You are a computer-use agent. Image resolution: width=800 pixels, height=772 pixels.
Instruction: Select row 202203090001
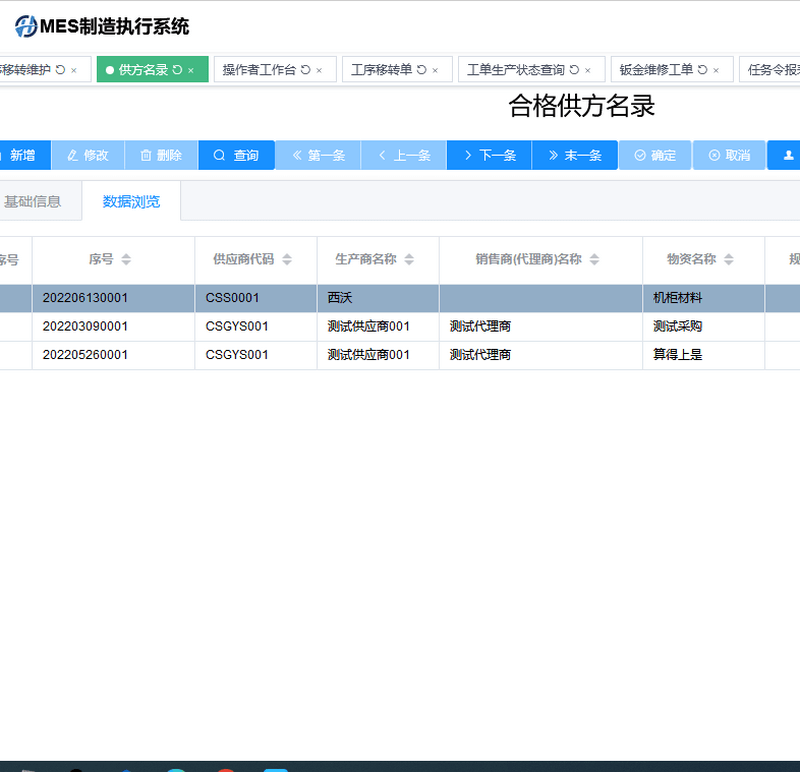[x=400, y=327]
